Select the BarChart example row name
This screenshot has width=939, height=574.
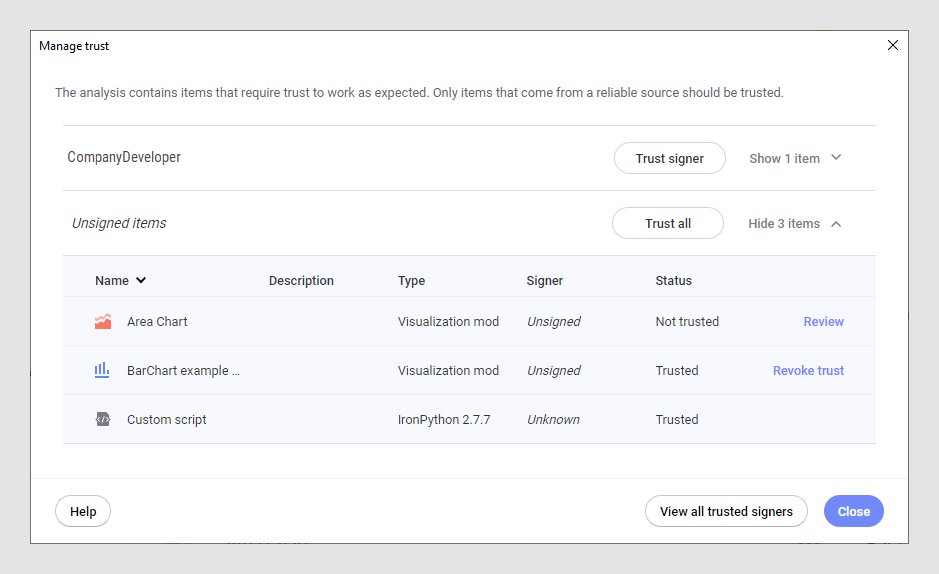point(183,371)
